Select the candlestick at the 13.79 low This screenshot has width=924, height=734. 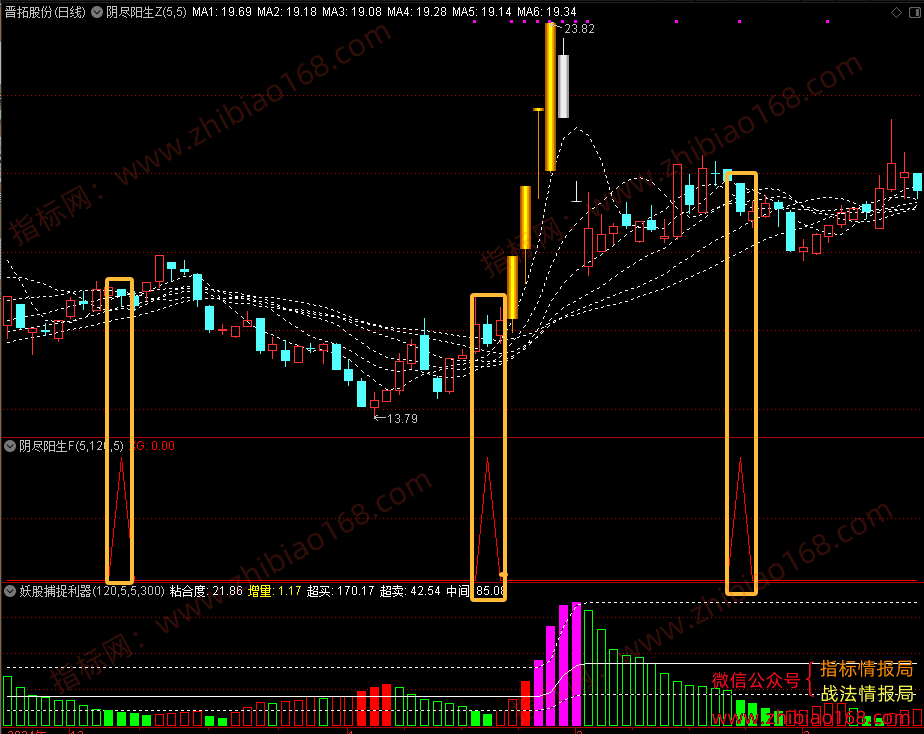tap(374, 404)
